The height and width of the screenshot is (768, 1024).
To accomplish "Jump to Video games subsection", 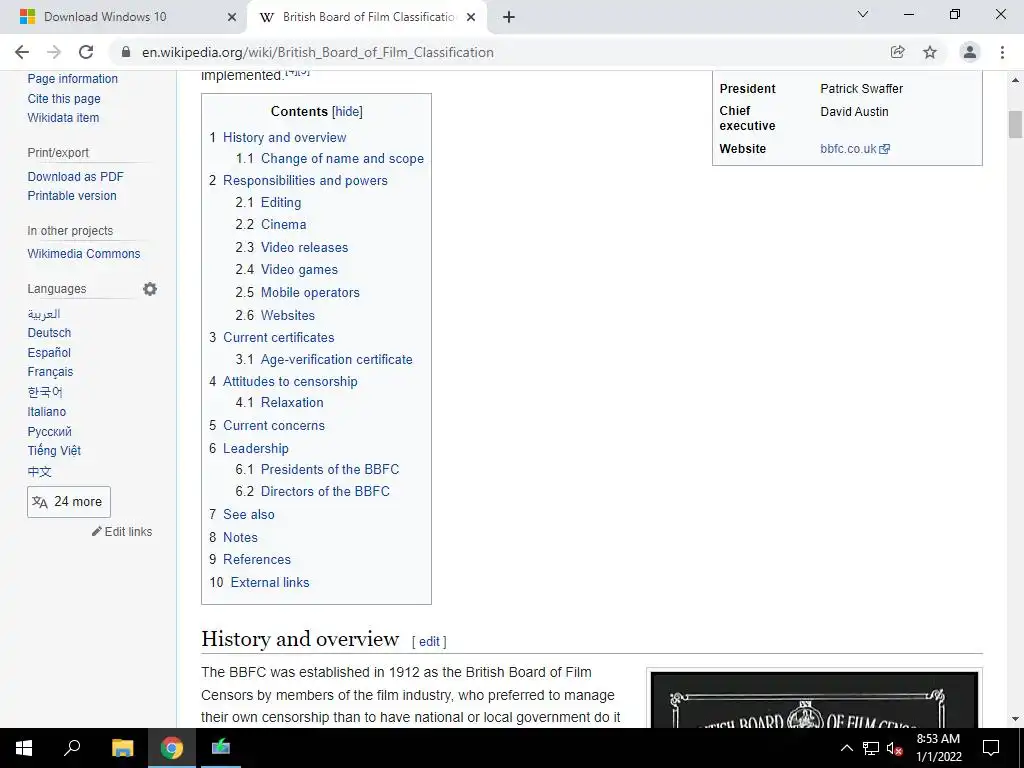I will pos(299,270).
